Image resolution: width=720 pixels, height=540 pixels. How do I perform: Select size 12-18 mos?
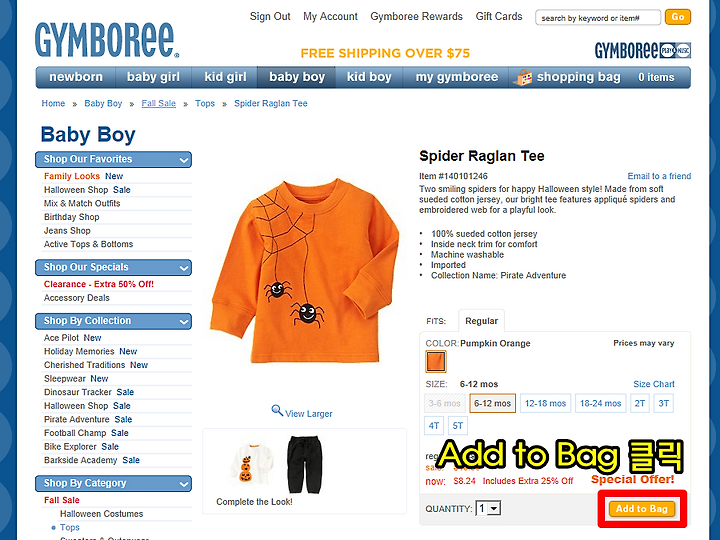coord(545,404)
